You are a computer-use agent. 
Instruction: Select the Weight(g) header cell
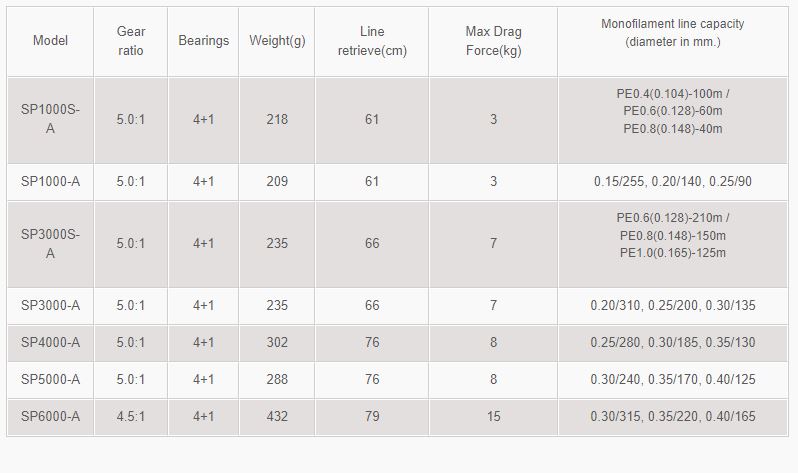[277, 41]
